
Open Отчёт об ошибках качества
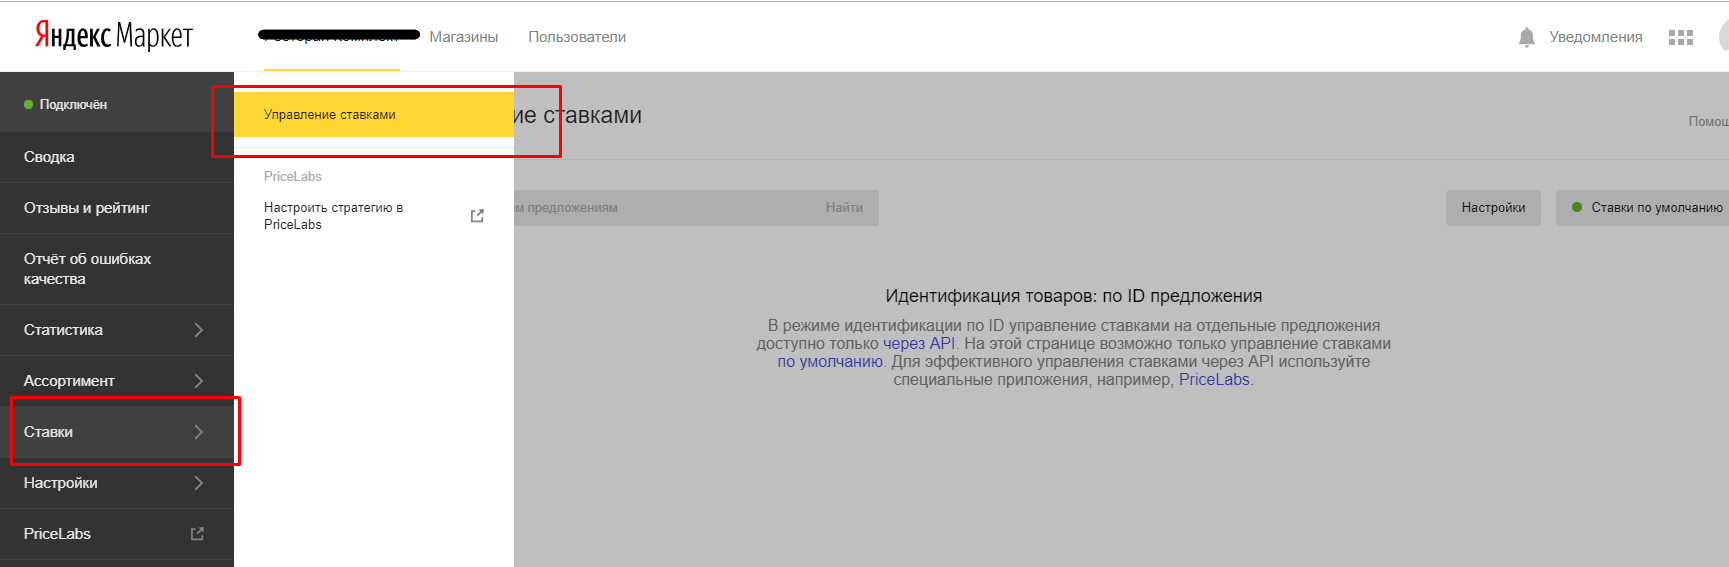[117, 269]
